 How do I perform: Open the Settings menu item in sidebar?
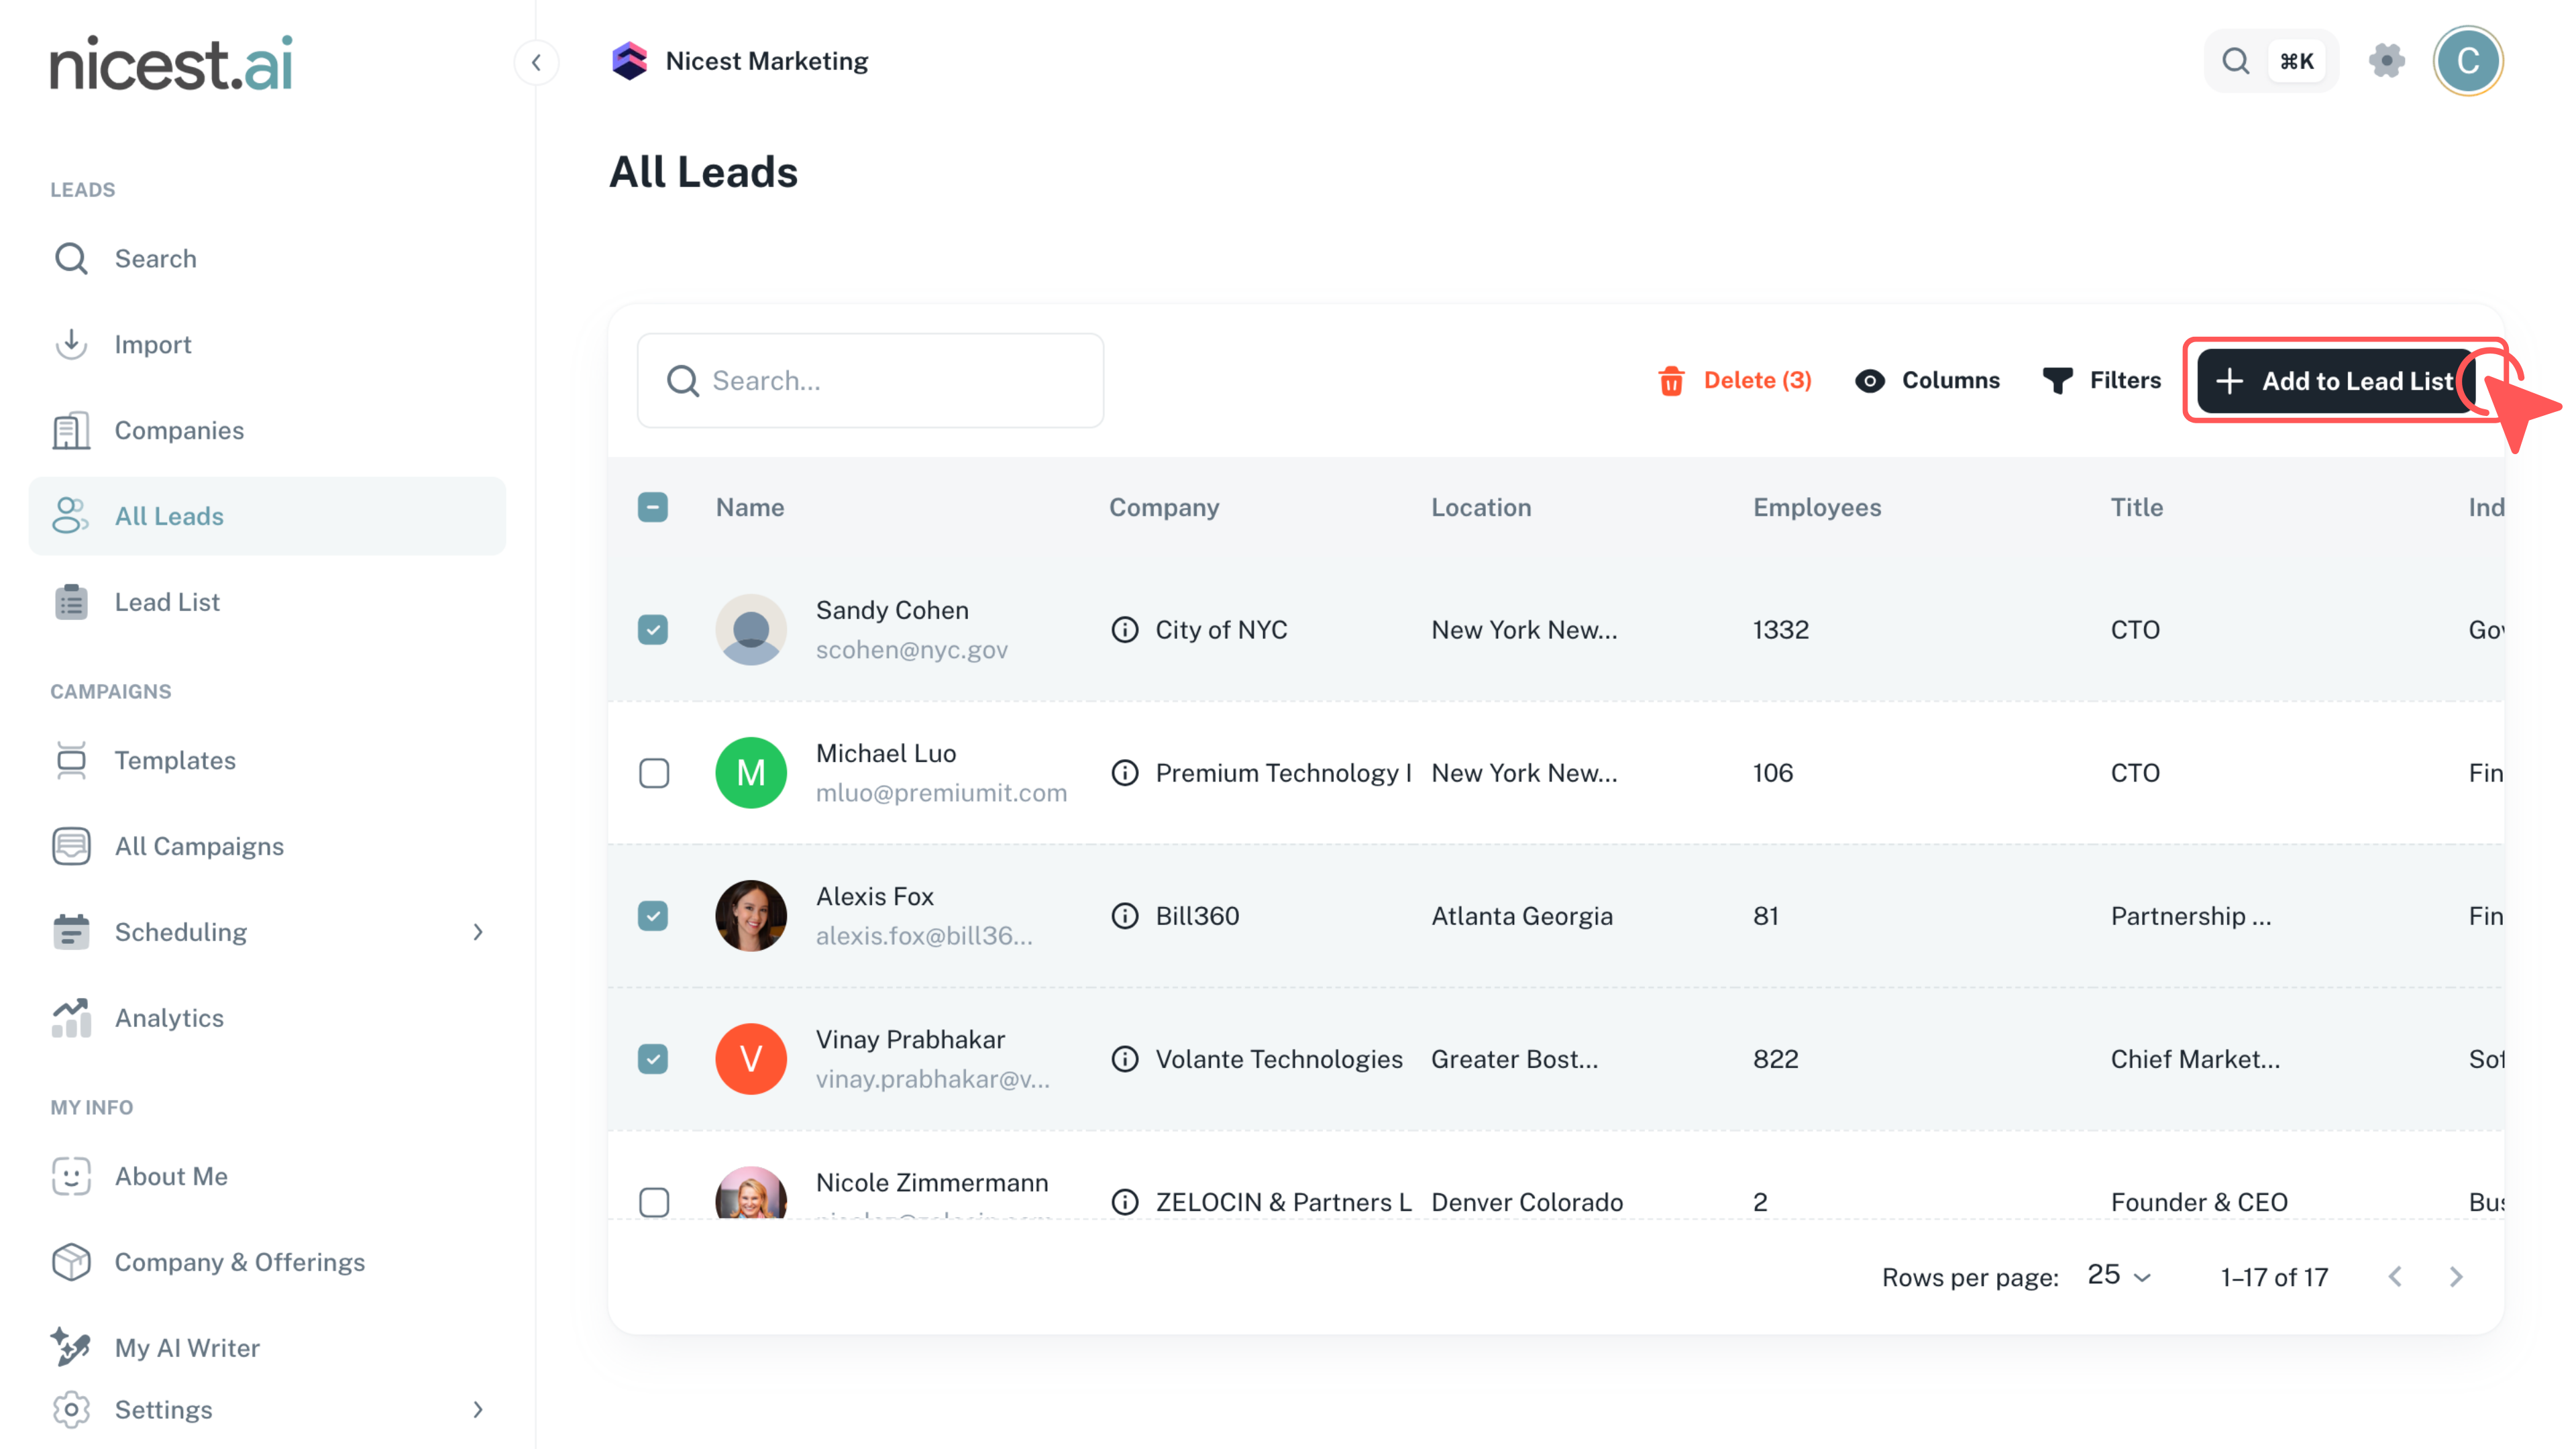[x=267, y=1410]
